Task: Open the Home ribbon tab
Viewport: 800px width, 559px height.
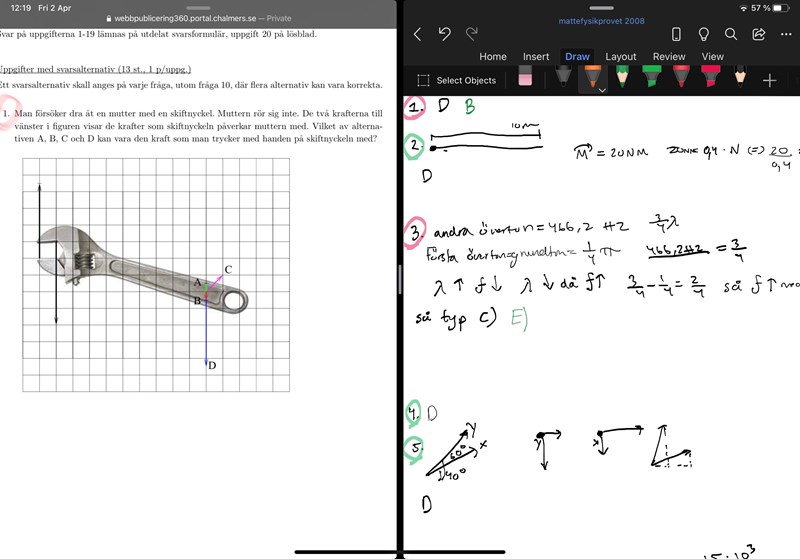Action: pyautogui.click(x=492, y=57)
